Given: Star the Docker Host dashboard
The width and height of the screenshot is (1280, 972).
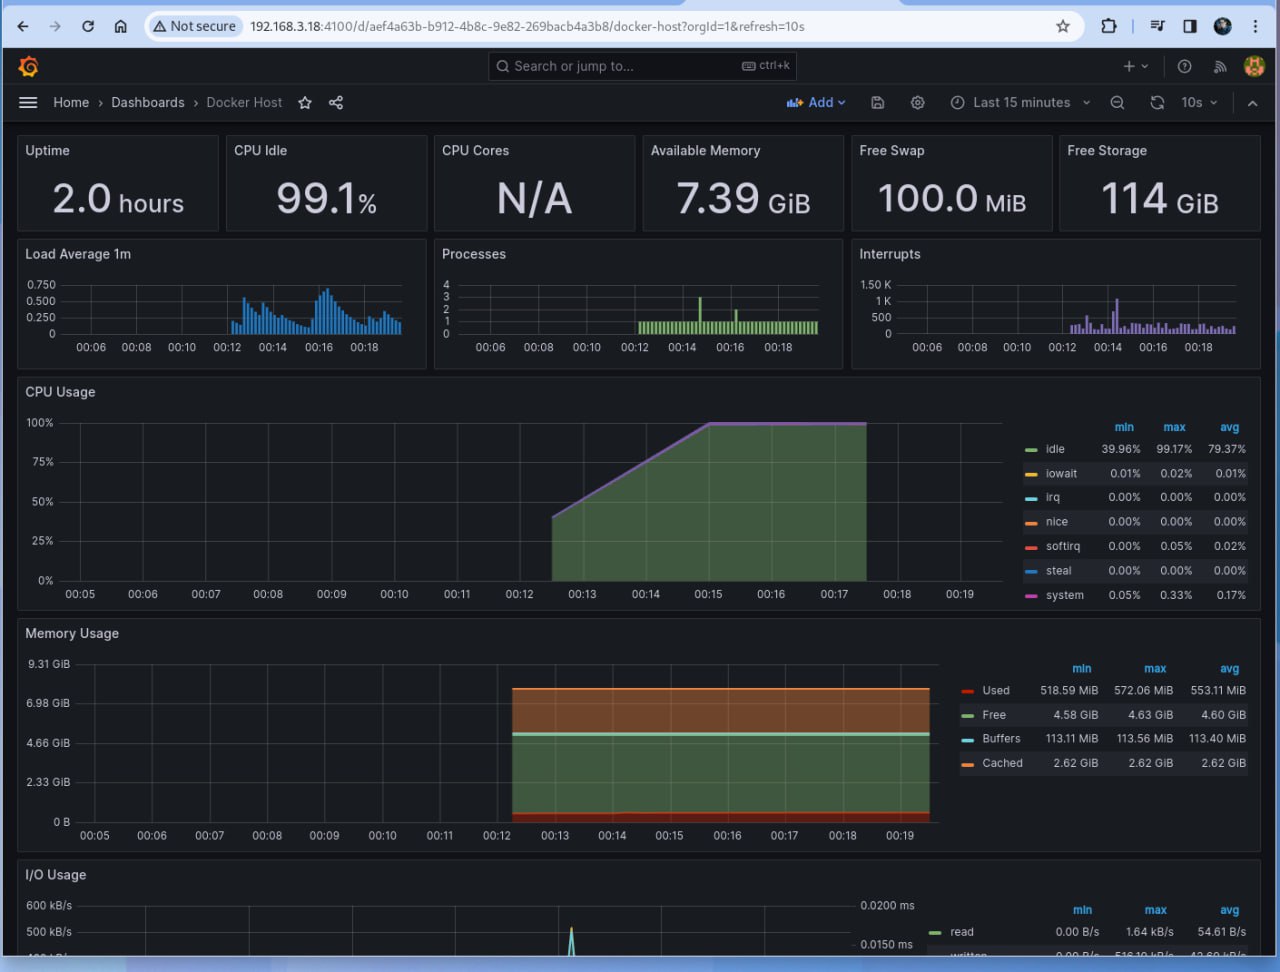Looking at the screenshot, I should tap(305, 102).
